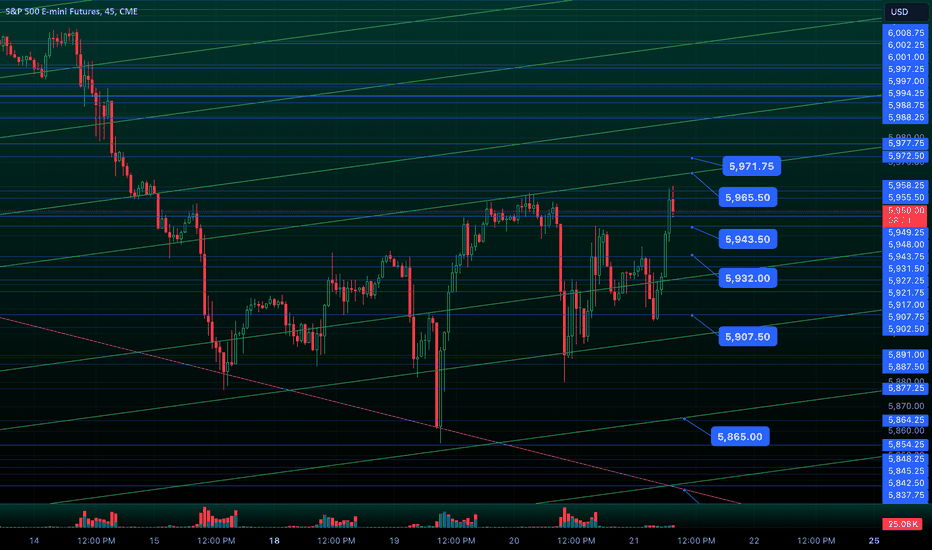Select bold date 18 on time axis
The width and height of the screenshot is (932, 550).
tap(274, 540)
